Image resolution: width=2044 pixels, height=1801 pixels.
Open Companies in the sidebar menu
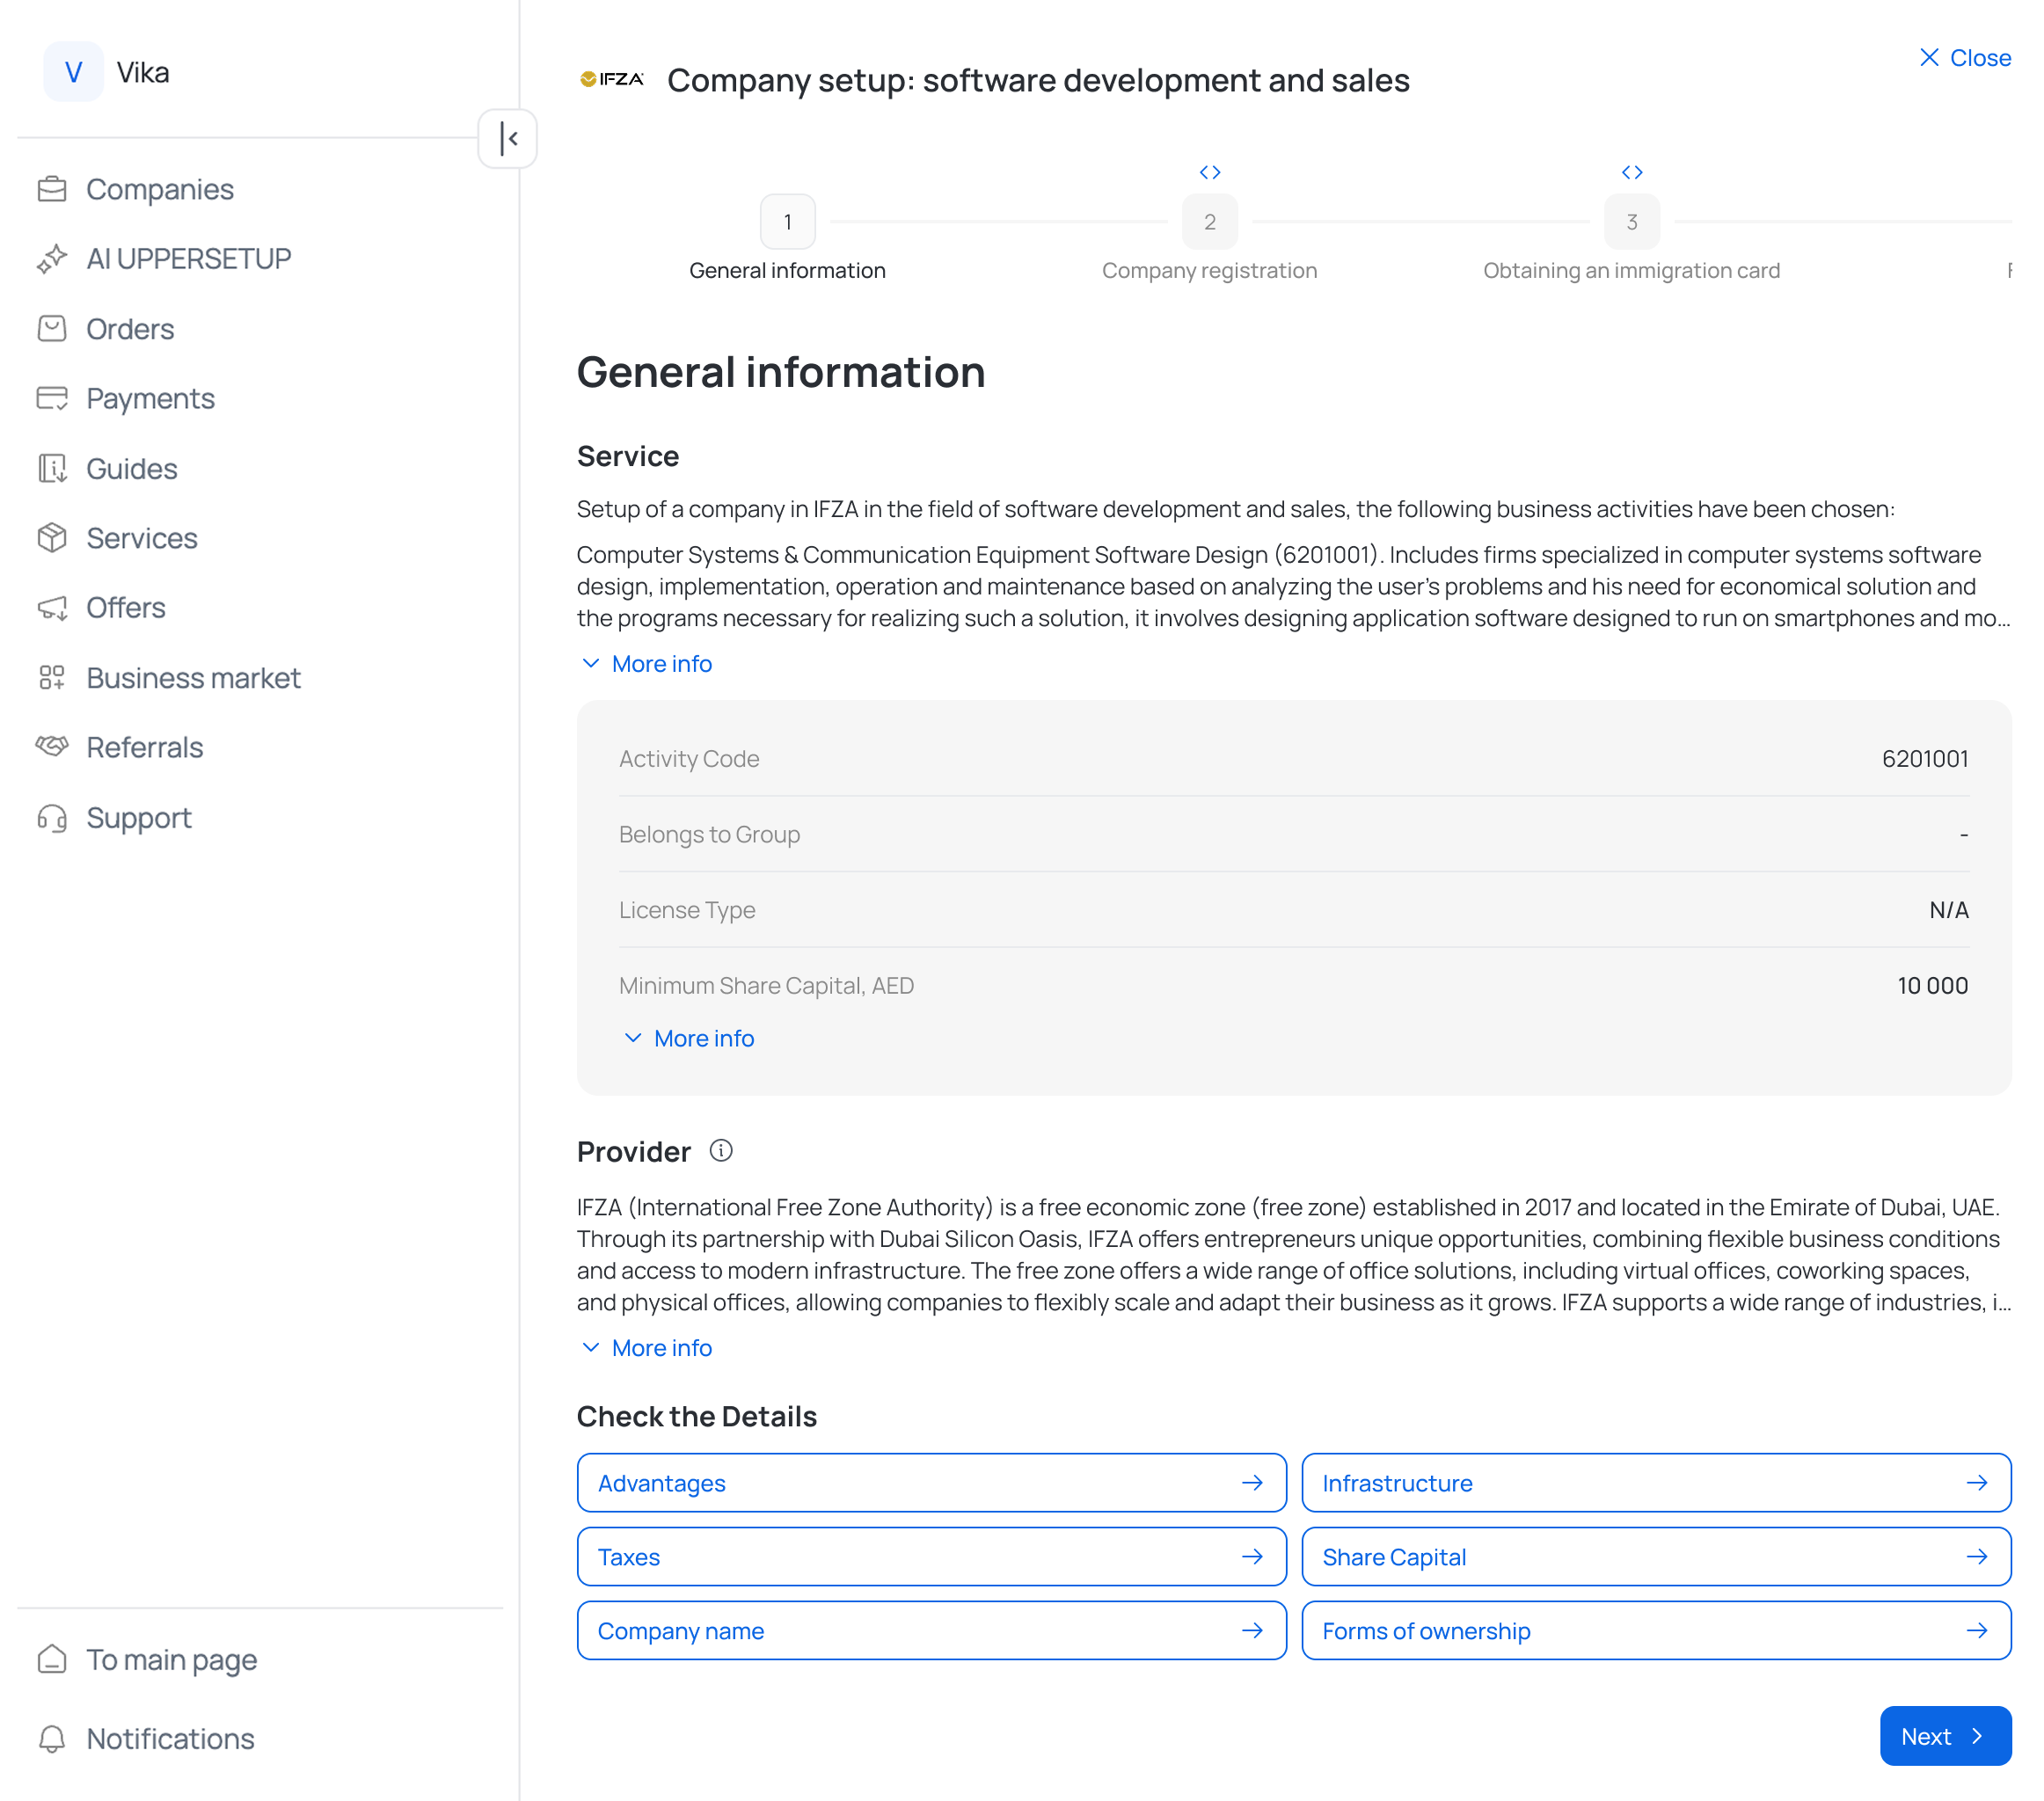click(x=160, y=189)
